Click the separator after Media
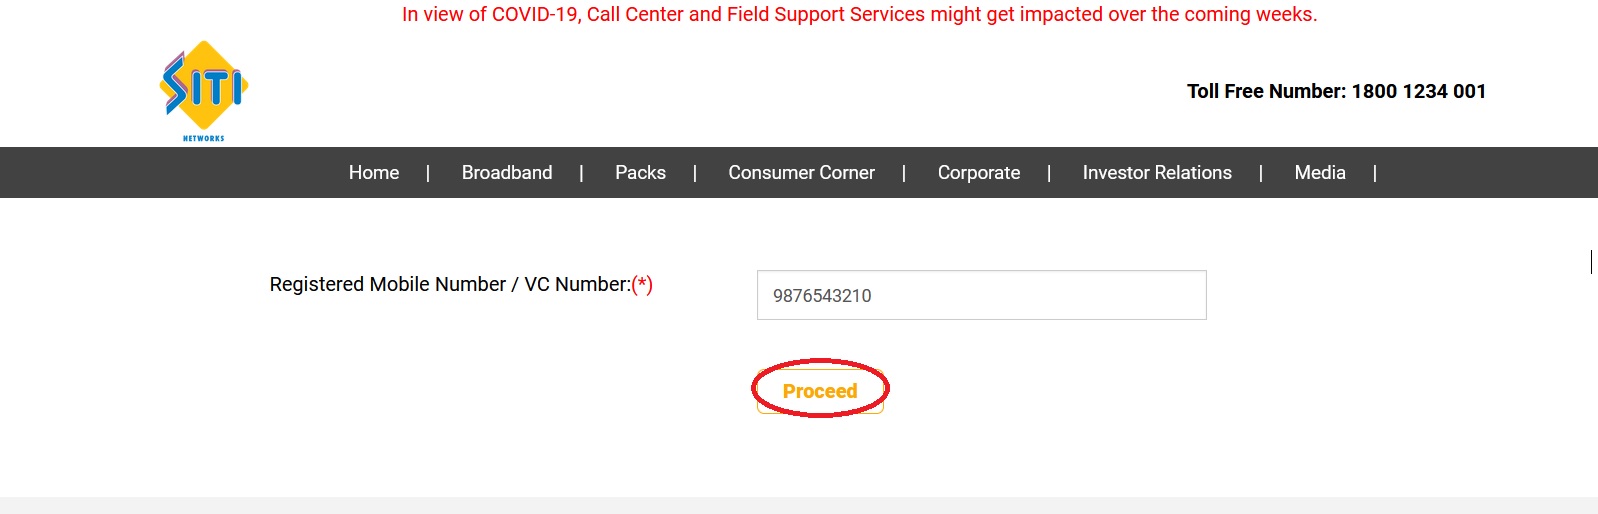 pyautogui.click(x=1375, y=173)
